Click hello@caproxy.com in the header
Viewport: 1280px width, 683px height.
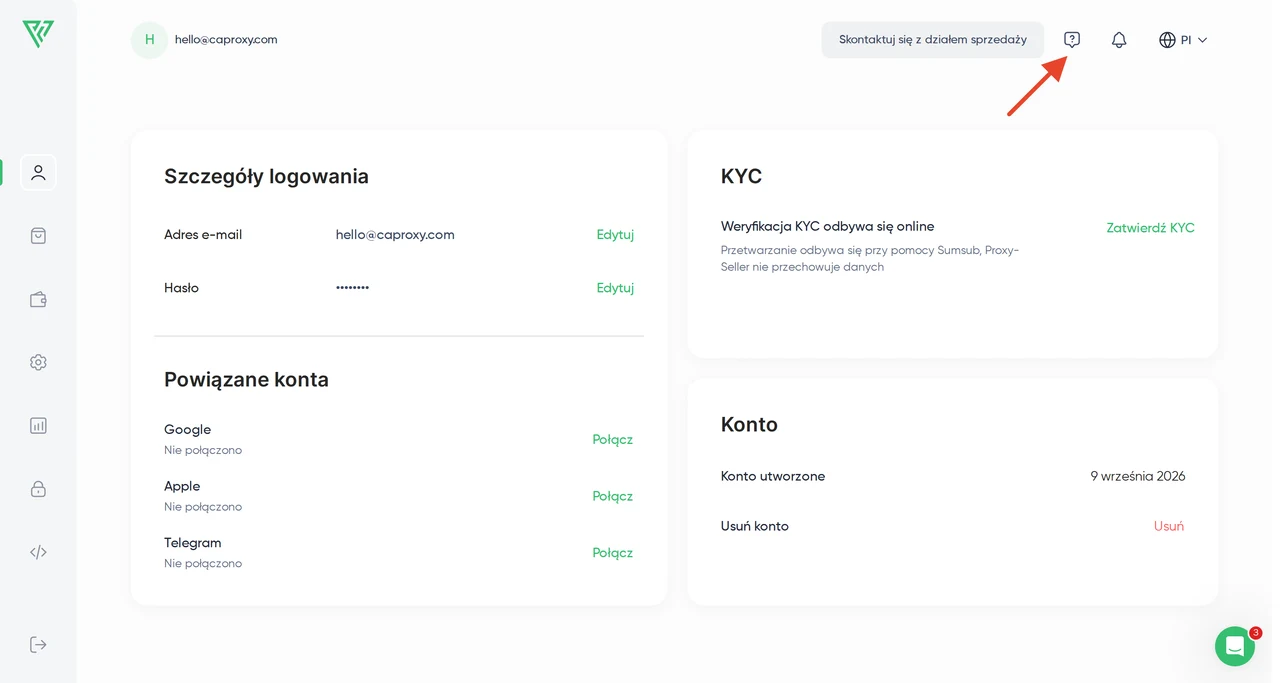(226, 40)
